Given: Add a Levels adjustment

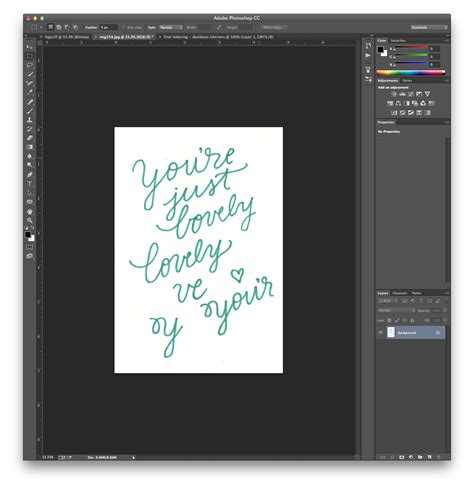Looking at the screenshot, I should tap(403, 94).
